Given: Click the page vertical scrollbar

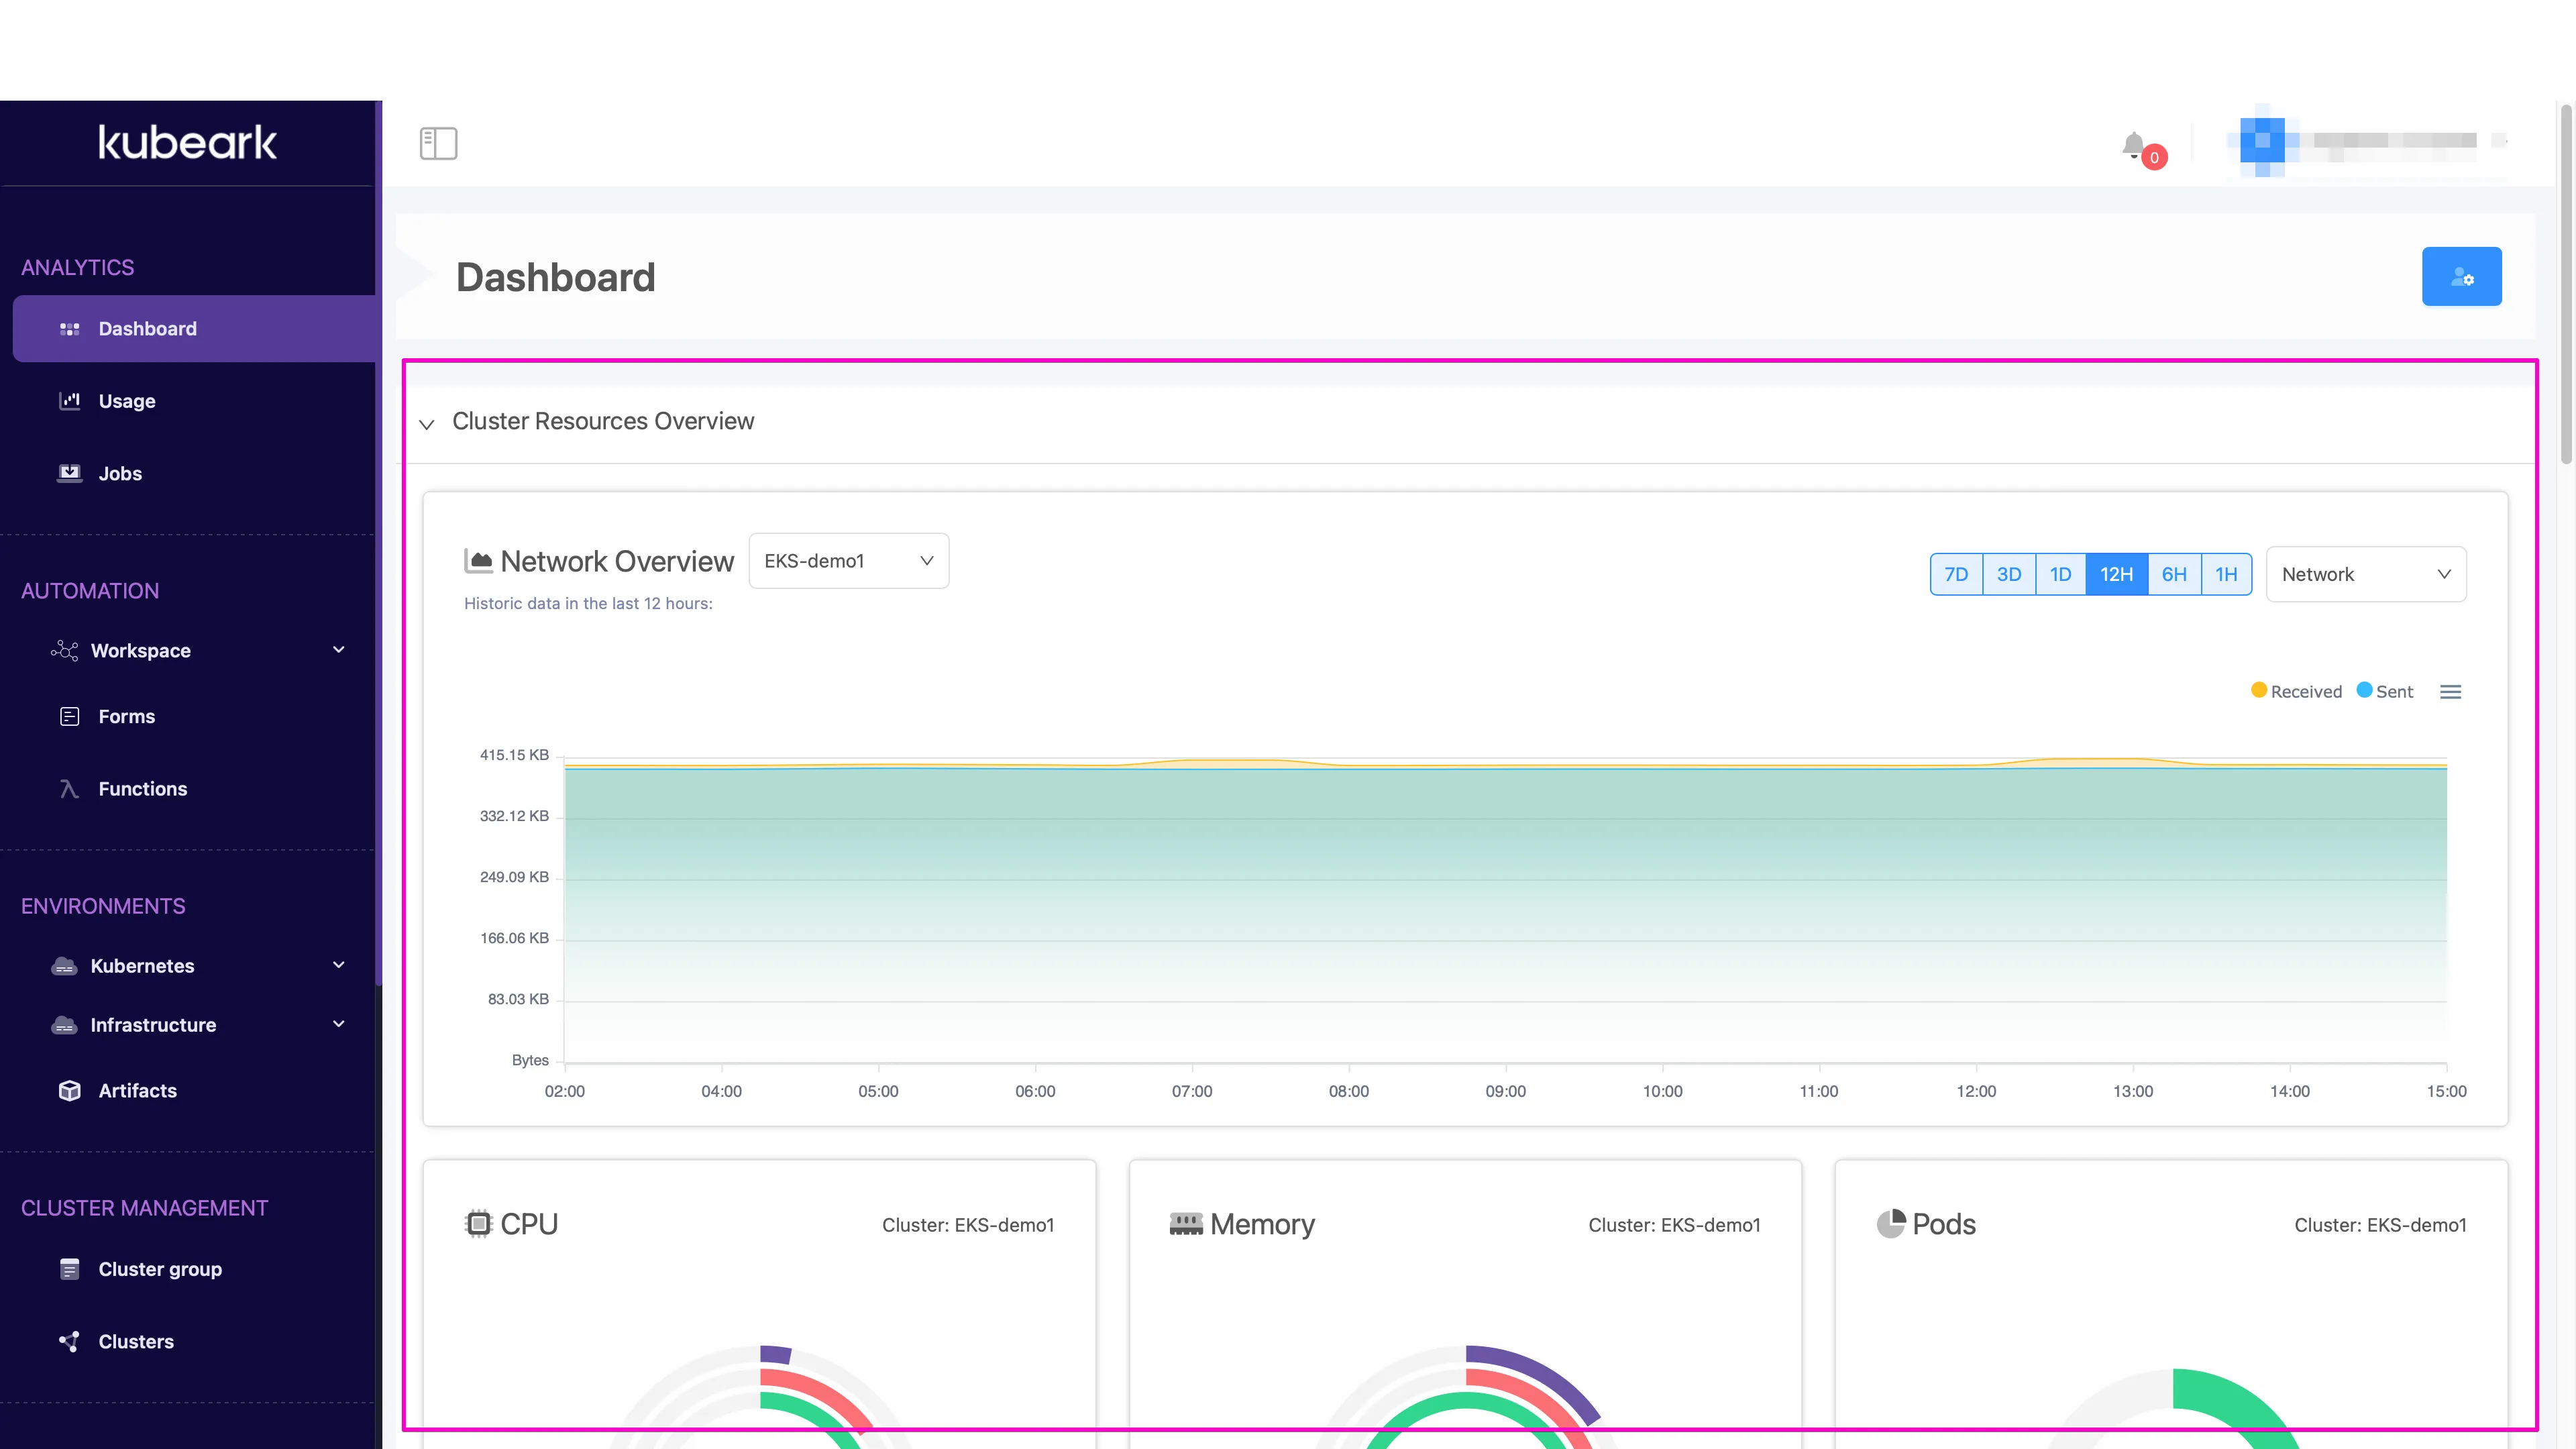Looking at the screenshot, I should (x=2566, y=285).
